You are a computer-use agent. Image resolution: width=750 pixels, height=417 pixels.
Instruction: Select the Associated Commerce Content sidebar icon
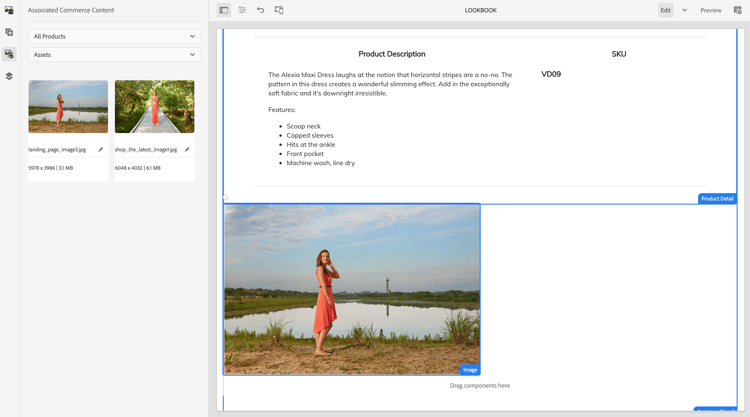click(9, 54)
